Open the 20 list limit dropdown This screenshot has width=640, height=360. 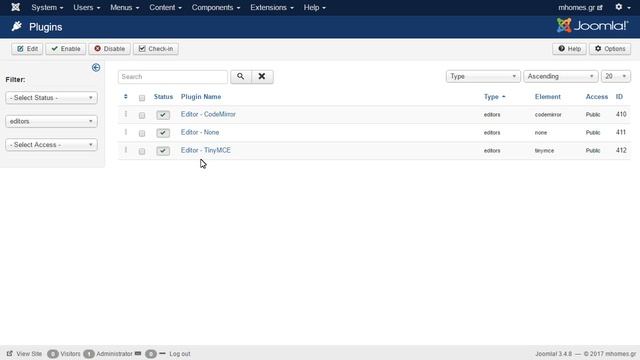(616, 76)
